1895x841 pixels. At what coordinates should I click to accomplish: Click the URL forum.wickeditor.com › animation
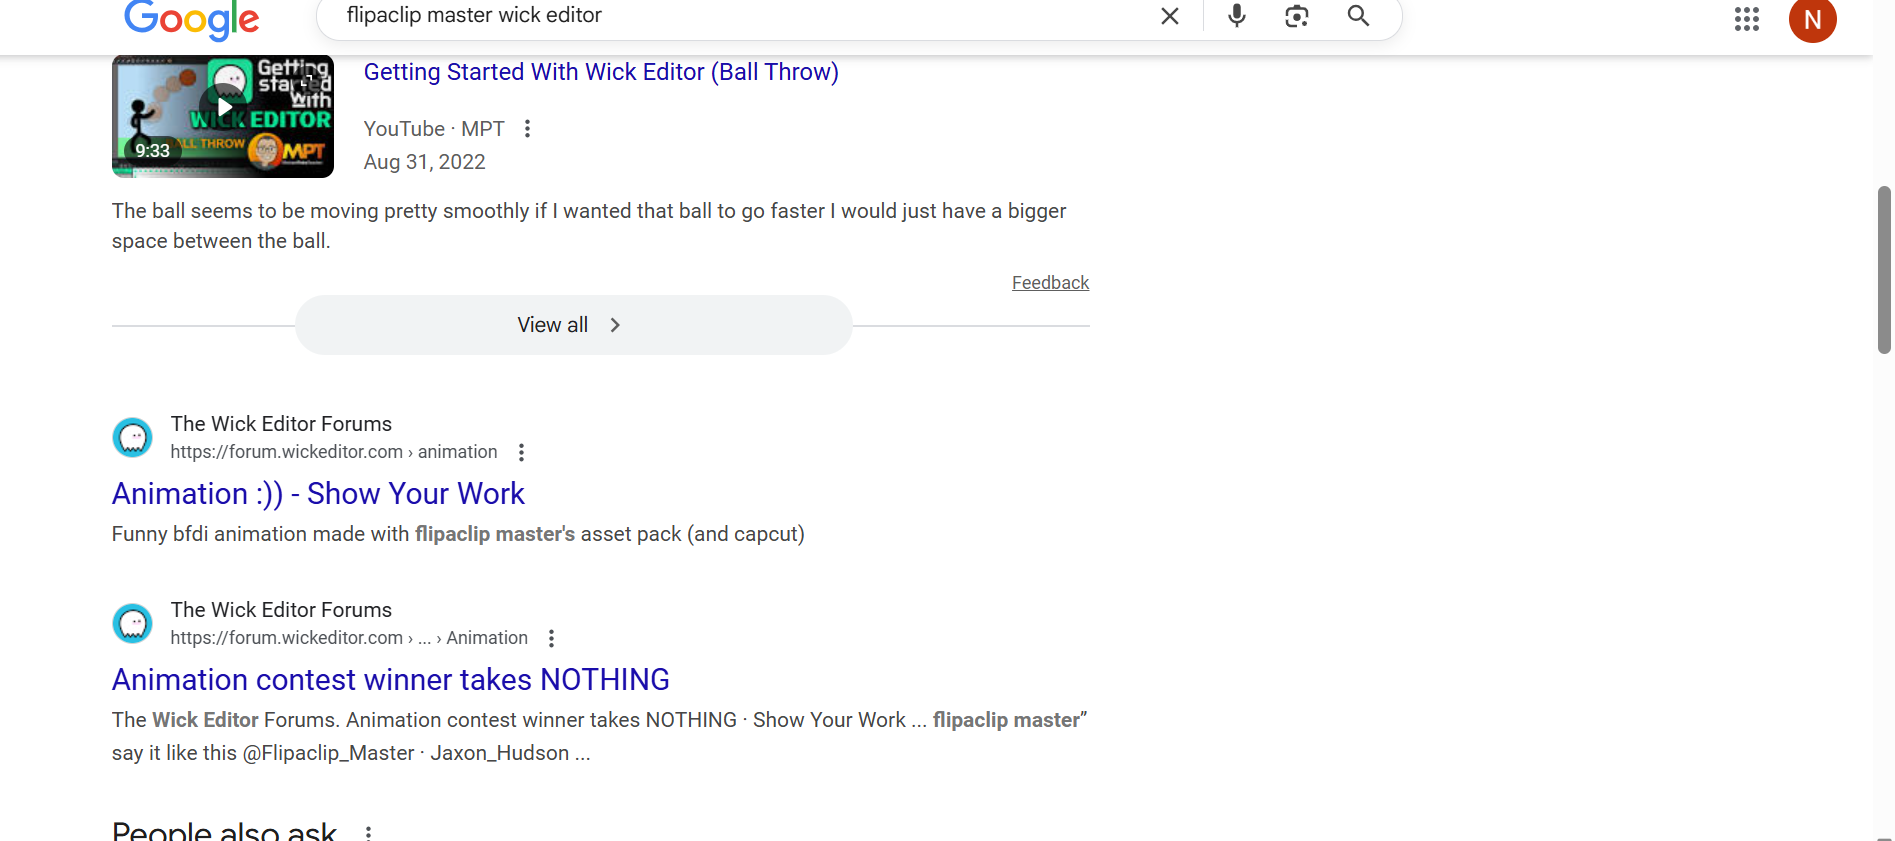click(x=334, y=452)
